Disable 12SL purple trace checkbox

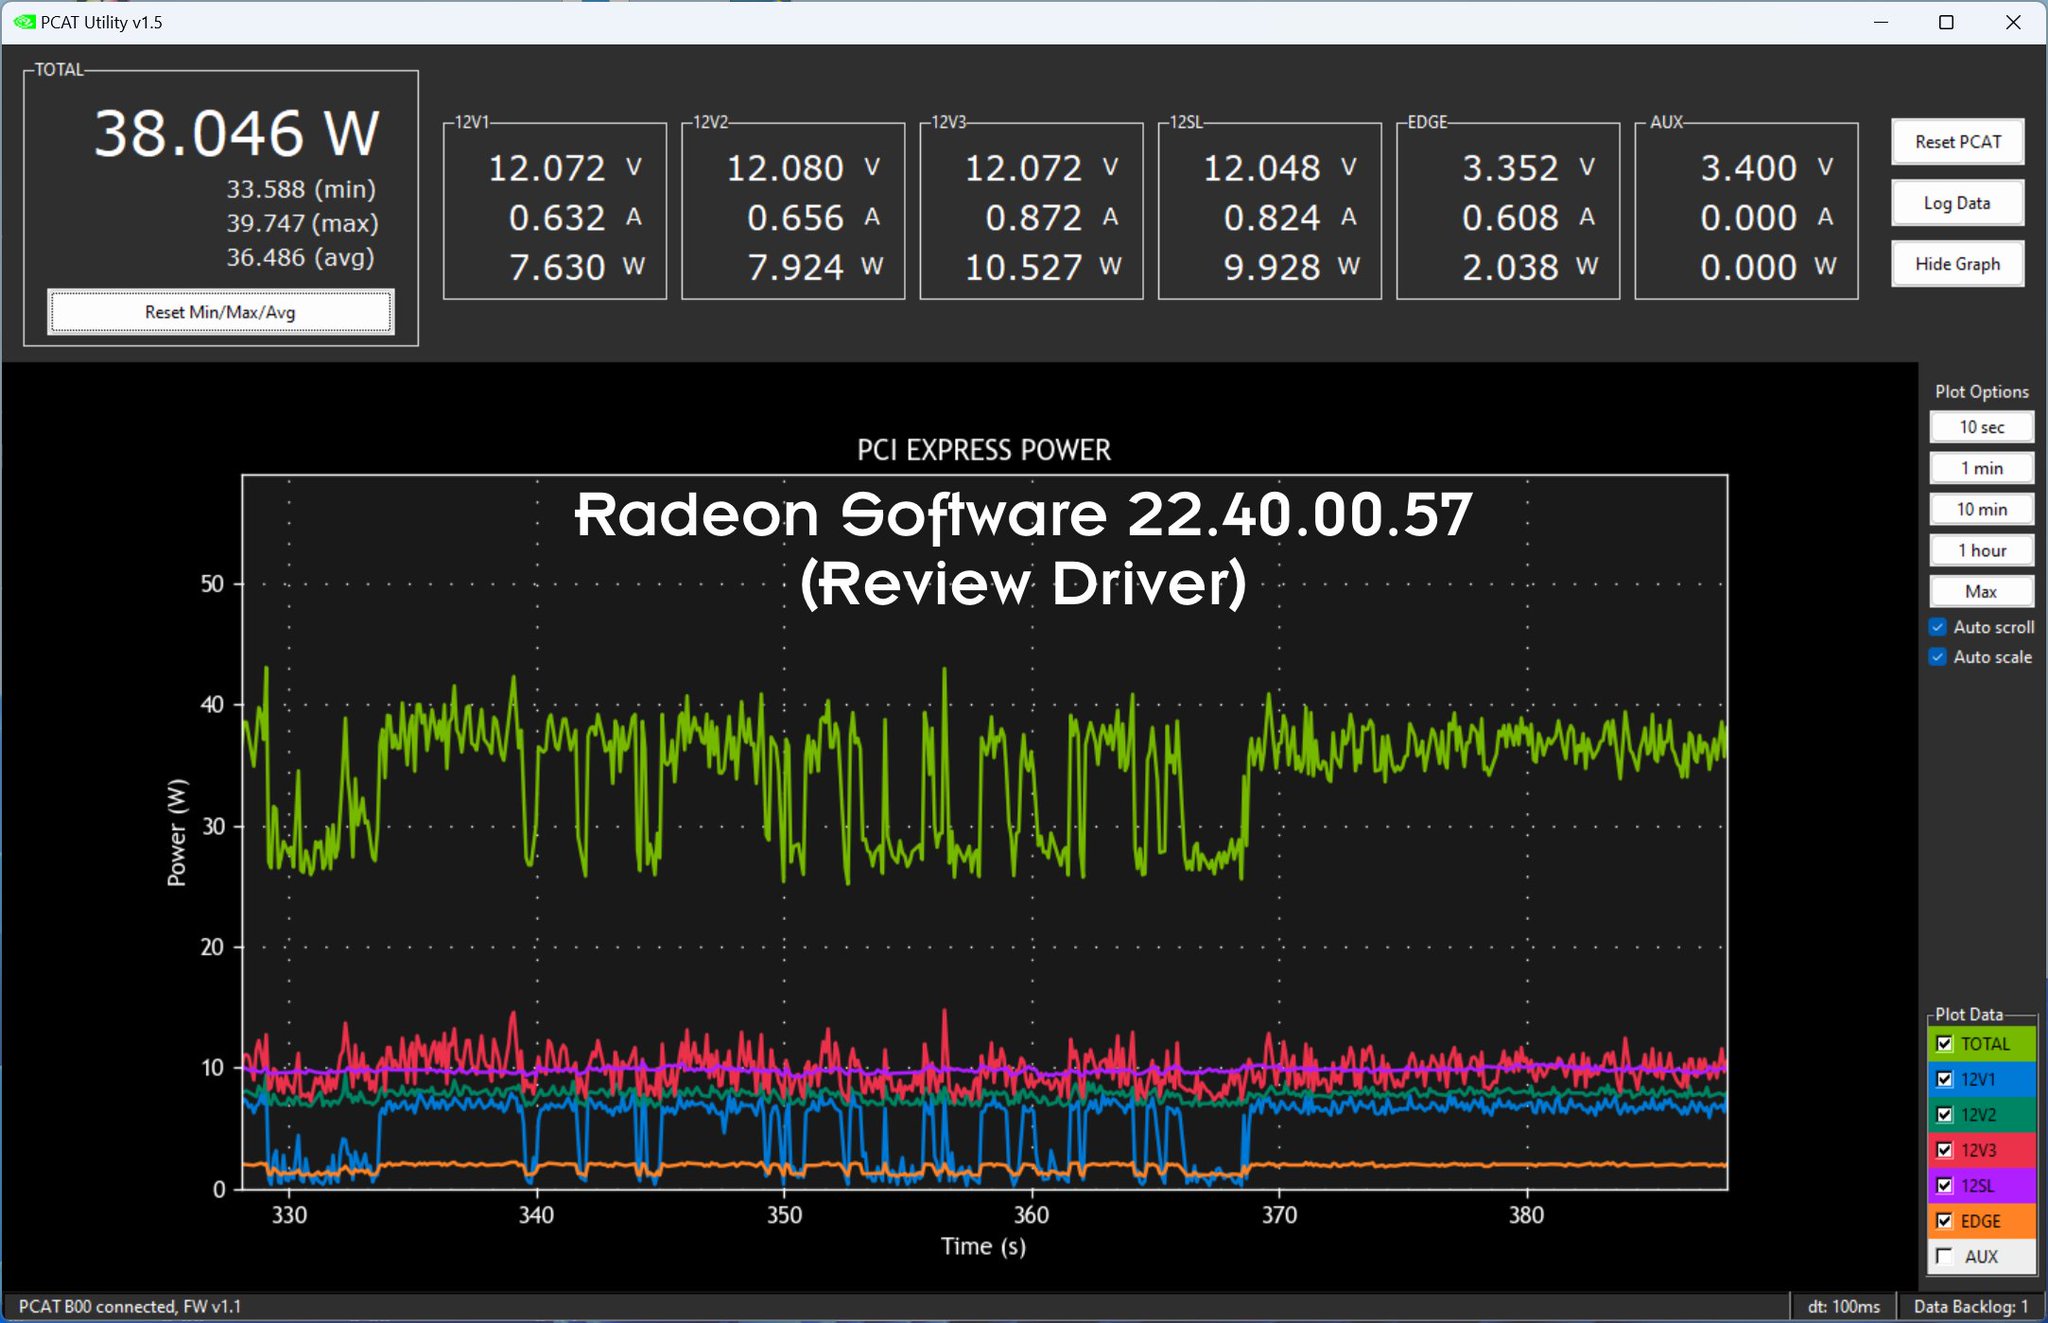(x=1944, y=1186)
